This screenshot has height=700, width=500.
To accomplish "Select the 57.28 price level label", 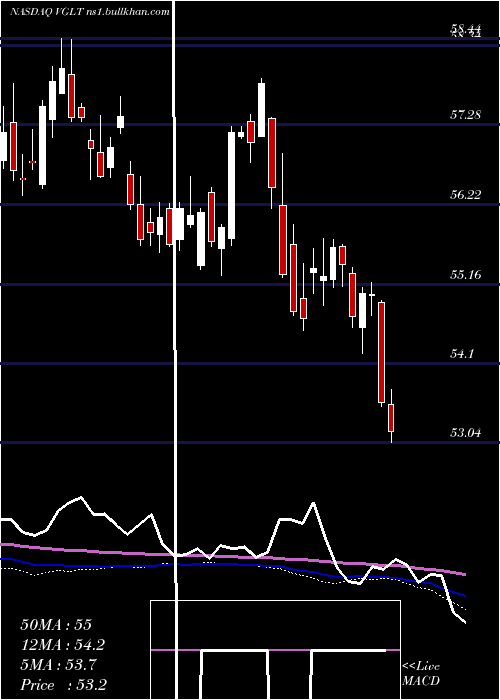I will 465,115.
